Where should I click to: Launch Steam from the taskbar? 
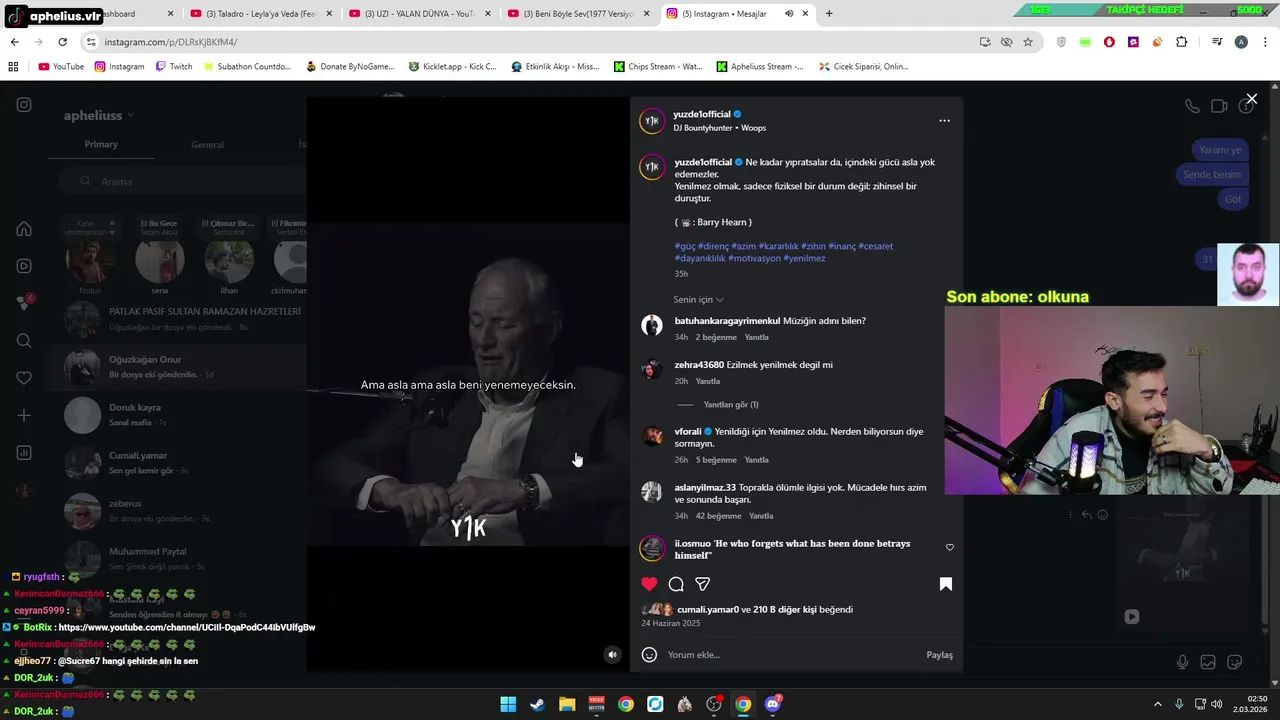pyautogui.click(x=537, y=704)
